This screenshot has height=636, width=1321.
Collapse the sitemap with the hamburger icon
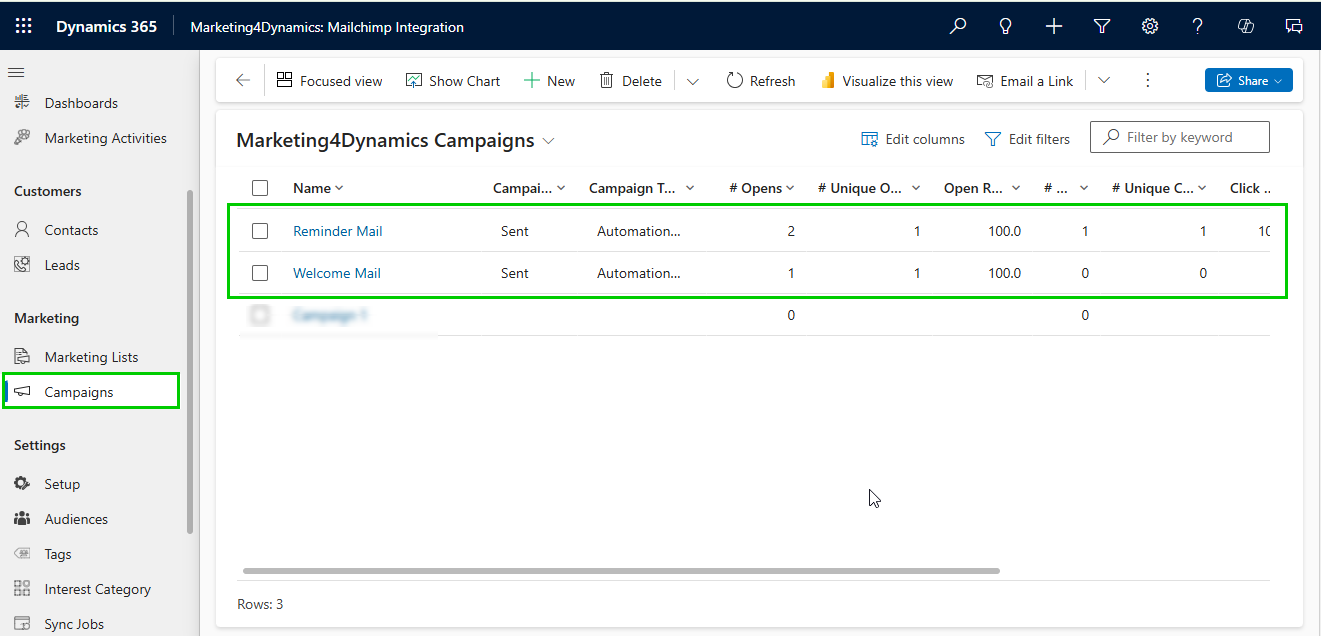(x=15, y=71)
